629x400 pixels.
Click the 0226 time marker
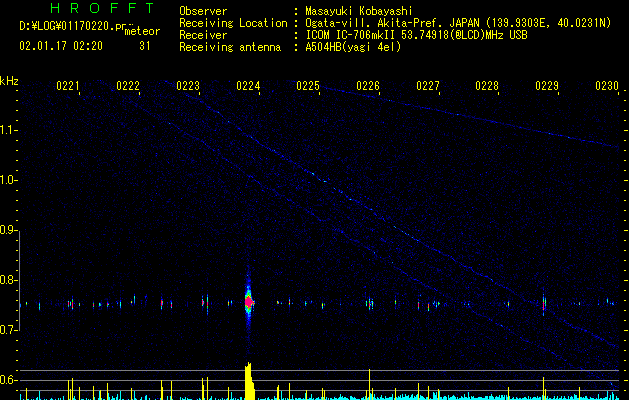368,86
